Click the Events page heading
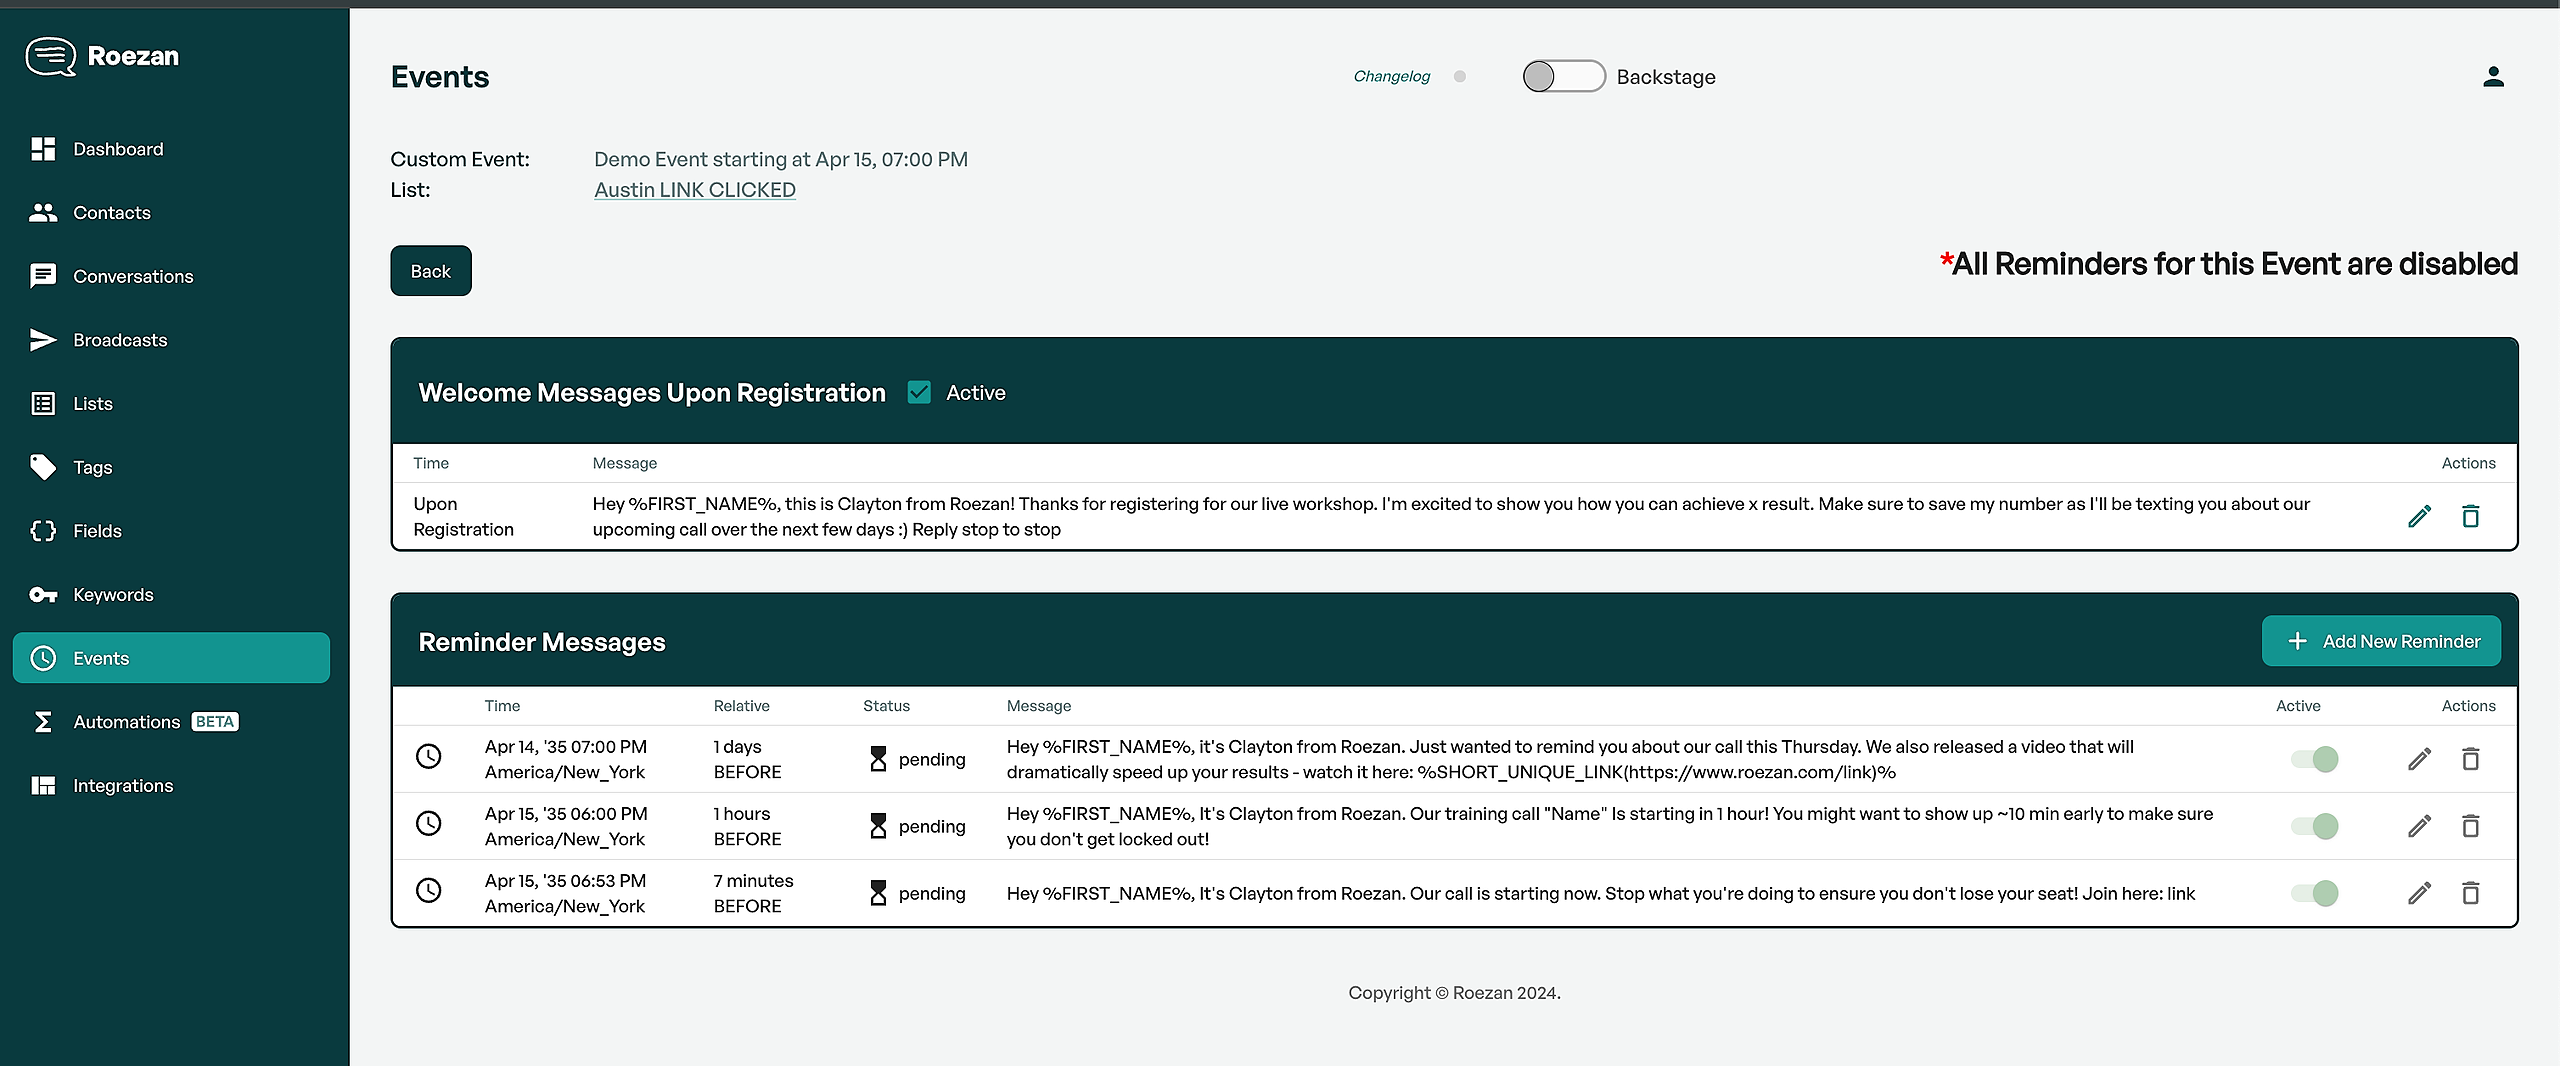 (440, 77)
